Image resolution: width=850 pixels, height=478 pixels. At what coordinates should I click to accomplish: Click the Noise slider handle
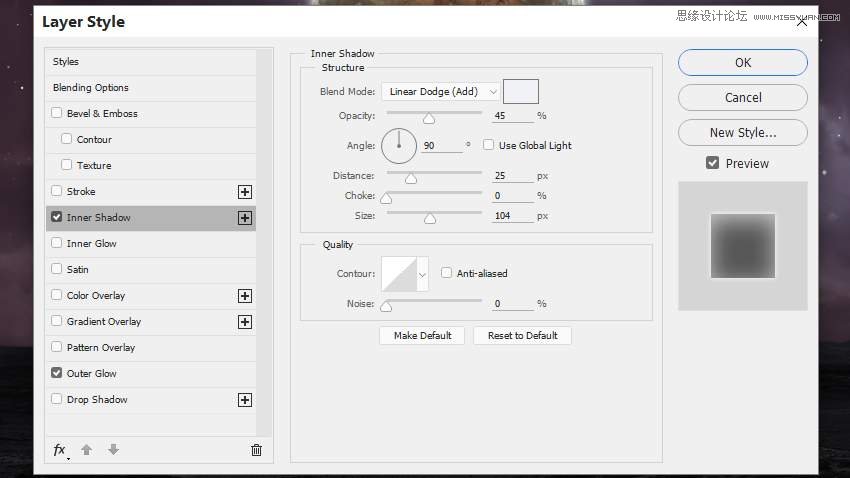pos(386,306)
